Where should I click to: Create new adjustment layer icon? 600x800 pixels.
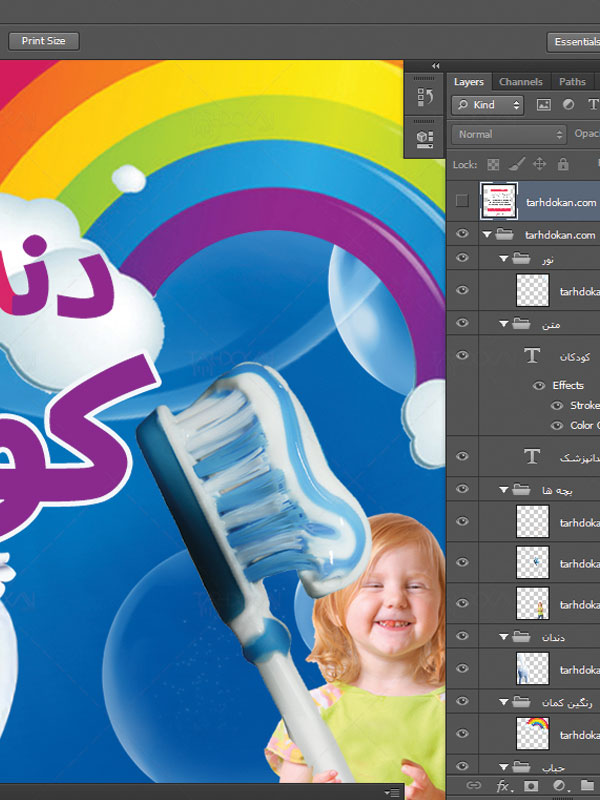click(x=560, y=786)
